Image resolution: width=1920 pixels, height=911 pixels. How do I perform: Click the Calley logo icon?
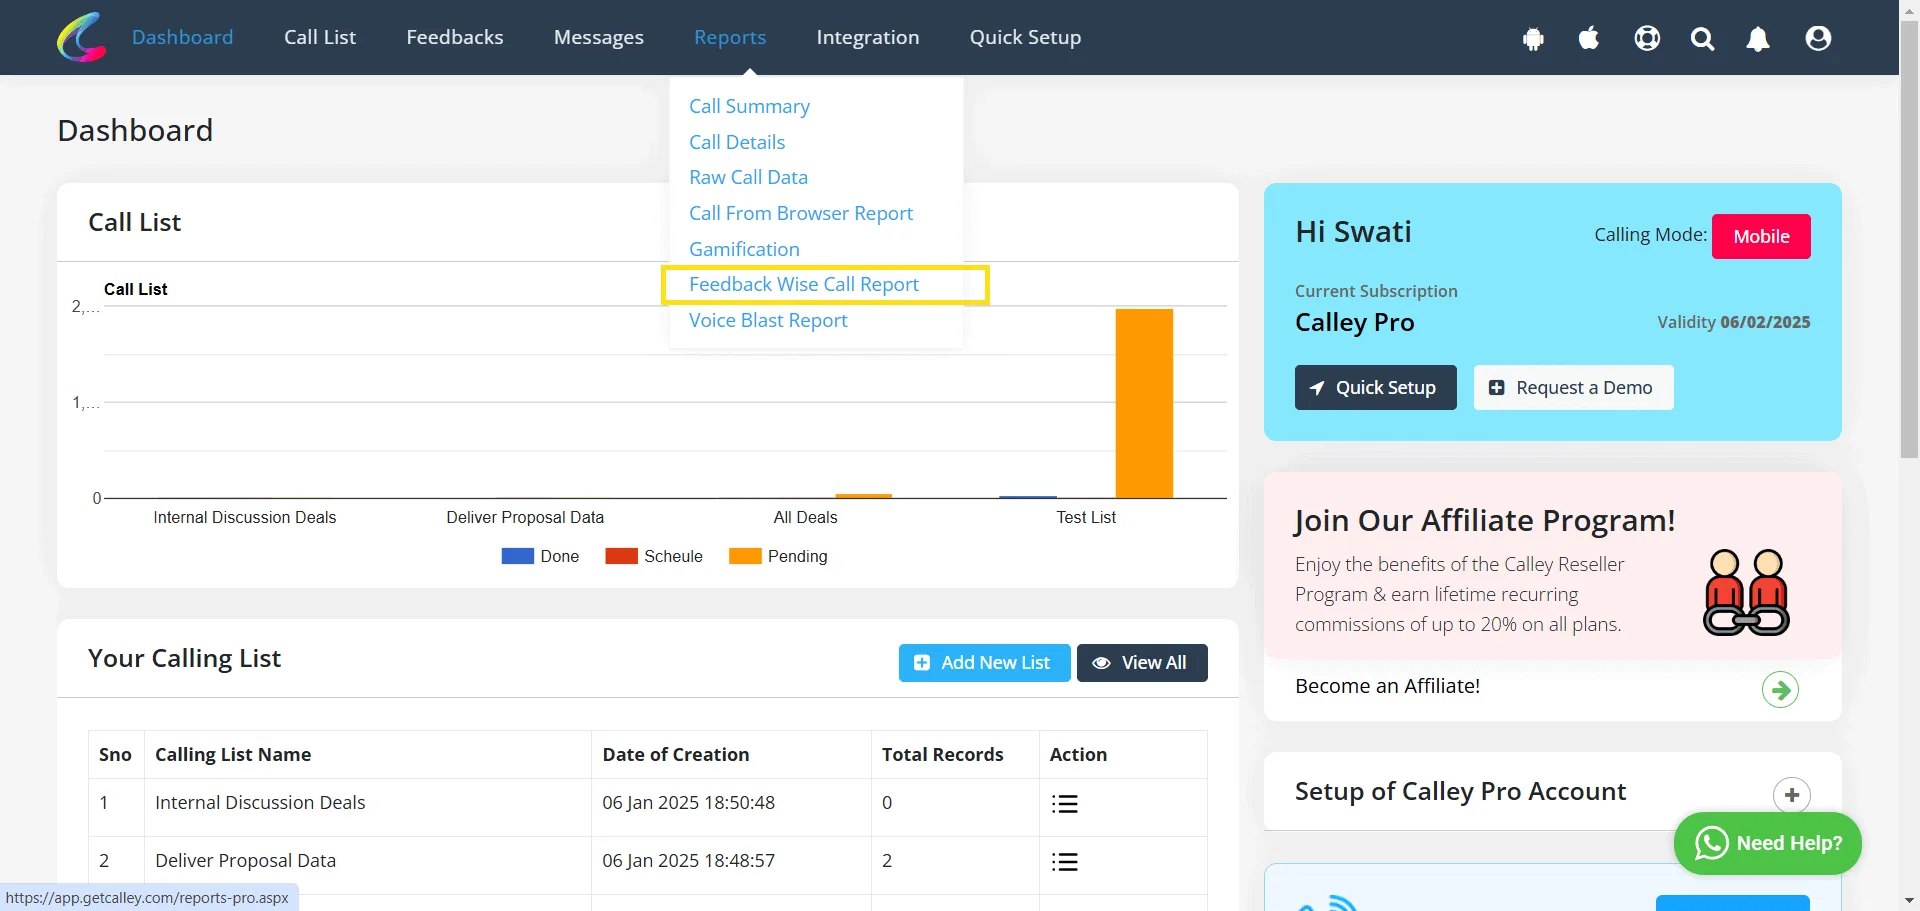pyautogui.click(x=82, y=37)
